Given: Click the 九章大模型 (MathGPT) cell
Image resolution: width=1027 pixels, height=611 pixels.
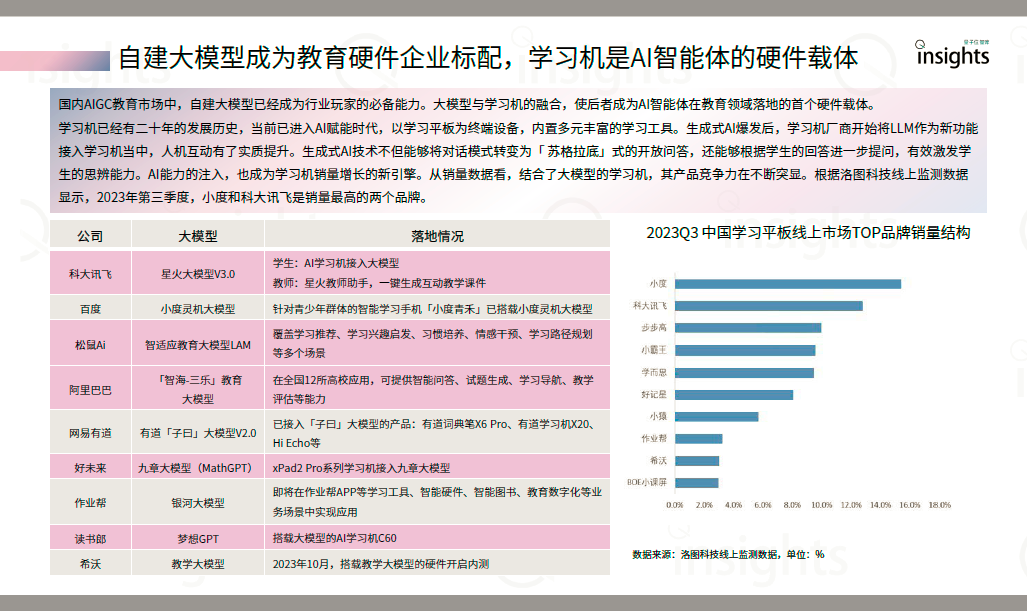Looking at the screenshot, I should [198, 468].
